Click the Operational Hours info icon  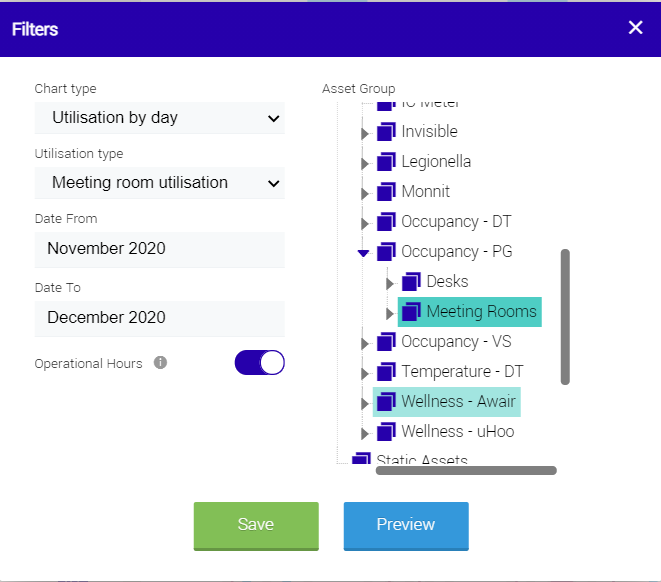click(160, 362)
